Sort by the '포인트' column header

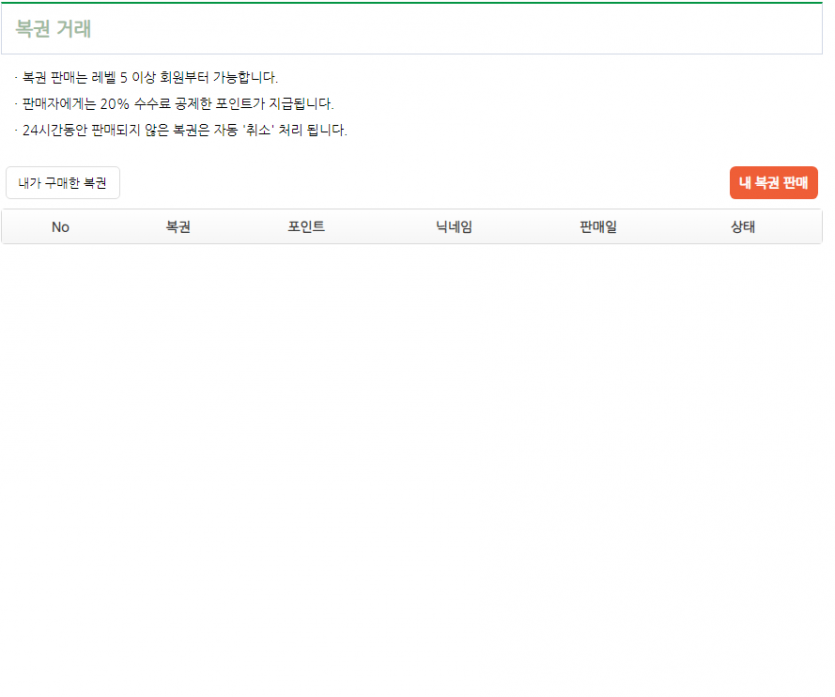[306, 227]
